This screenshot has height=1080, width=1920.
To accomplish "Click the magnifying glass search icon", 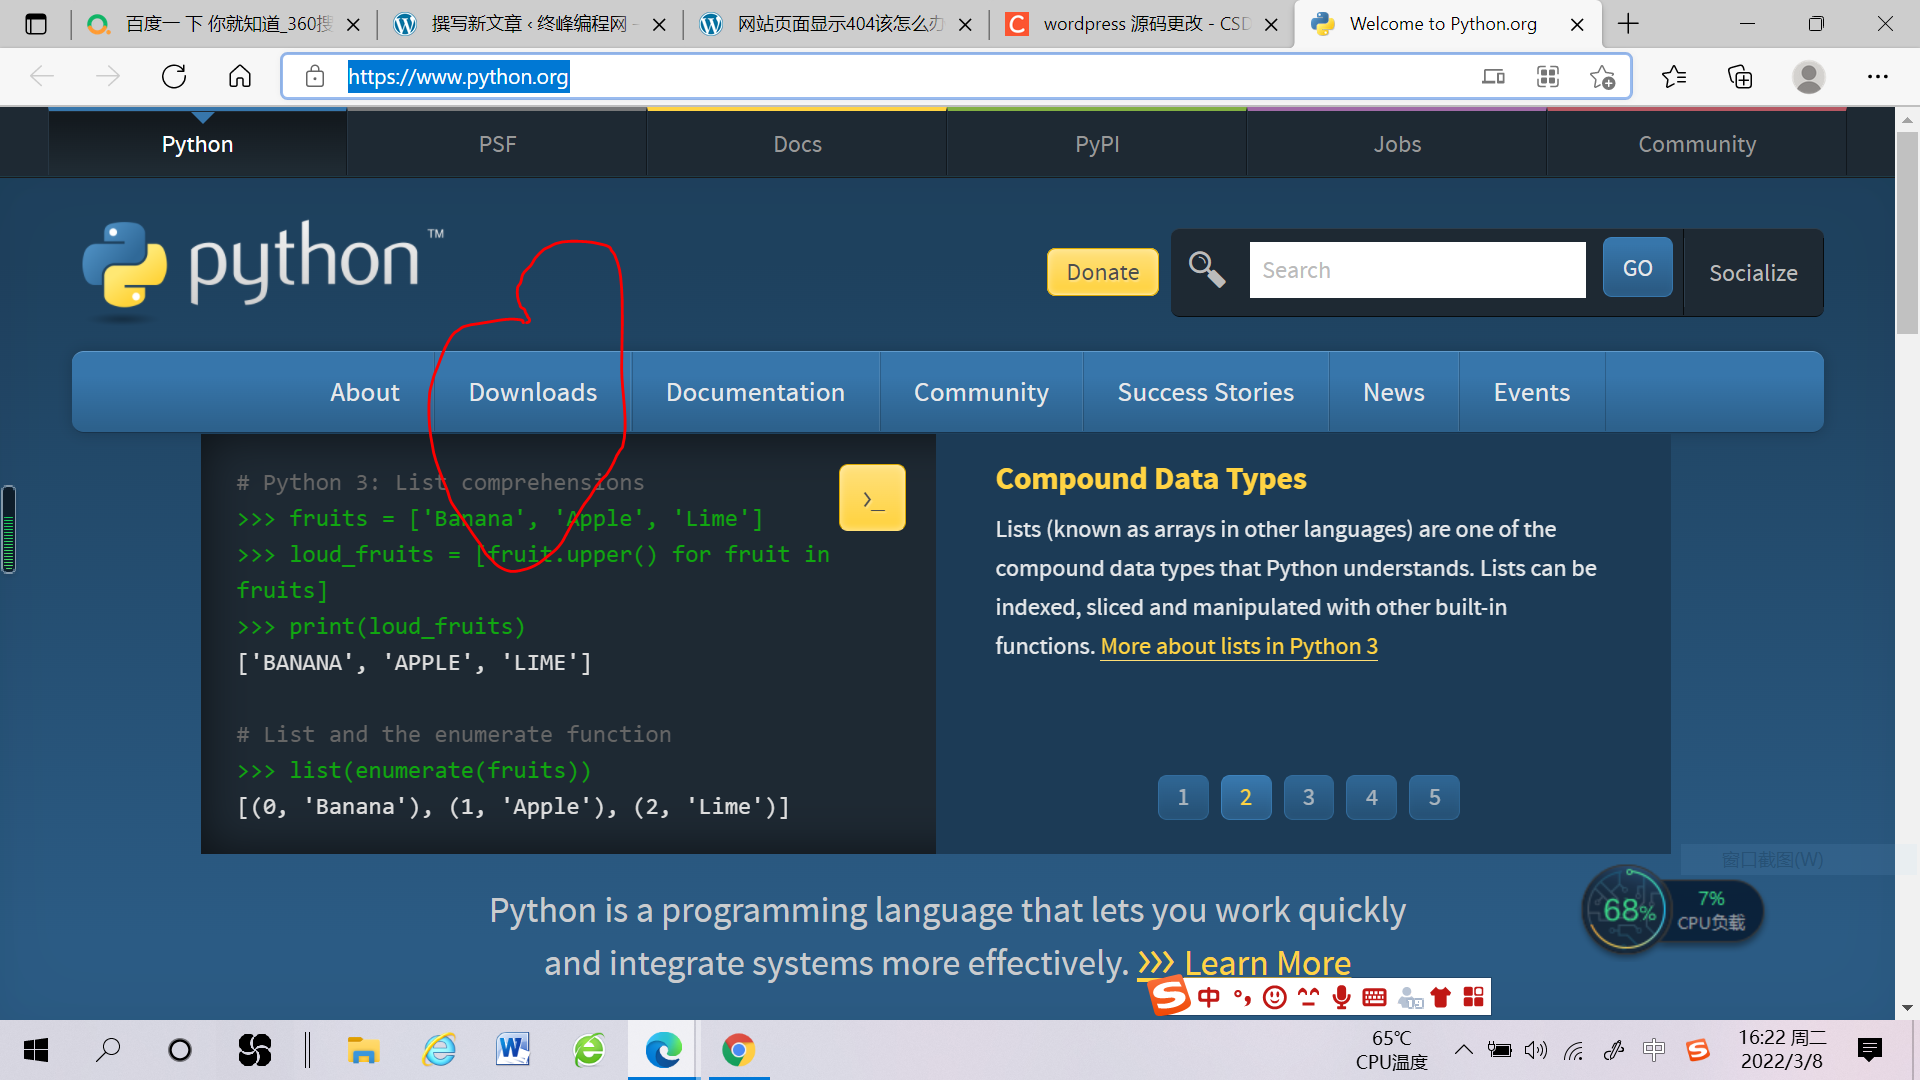I will point(1206,270).
